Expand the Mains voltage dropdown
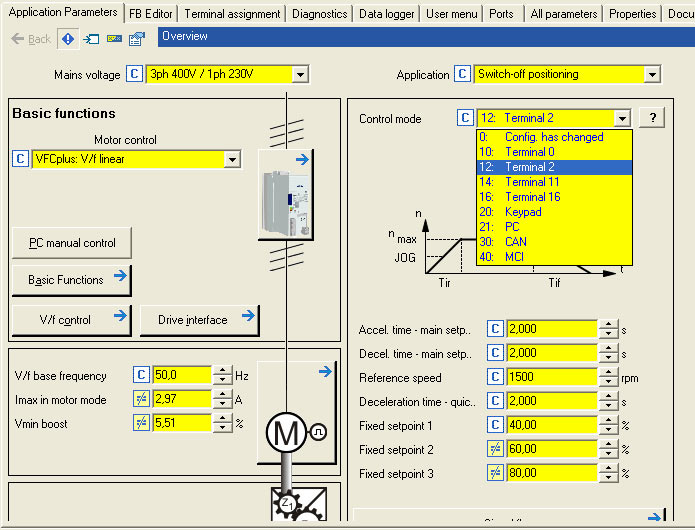The image size is (695, 530). click(x=300, y=74)
